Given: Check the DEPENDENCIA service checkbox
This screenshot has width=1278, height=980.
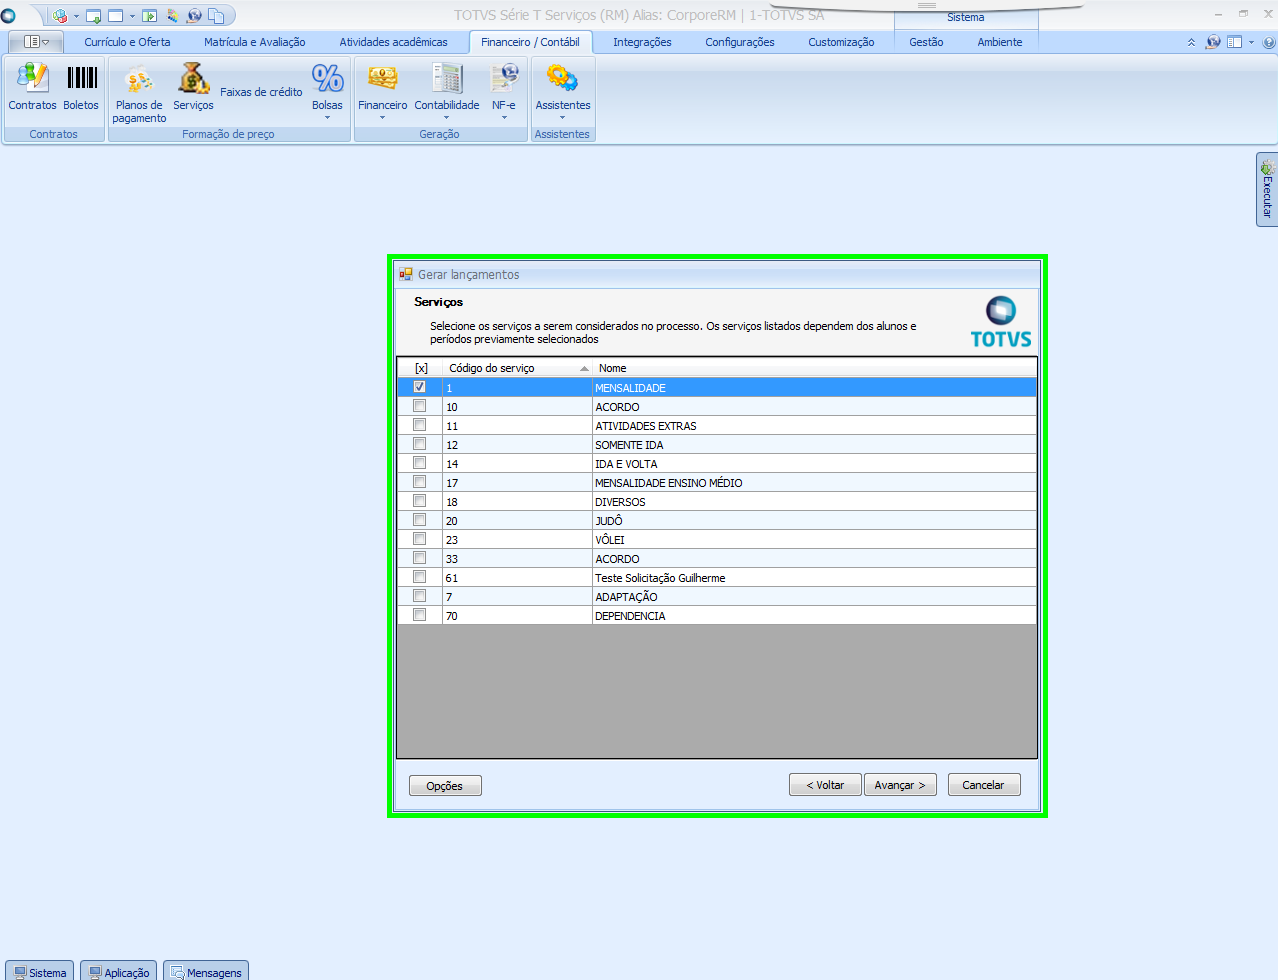Looking at the screenshot, I should click(420, 615).
